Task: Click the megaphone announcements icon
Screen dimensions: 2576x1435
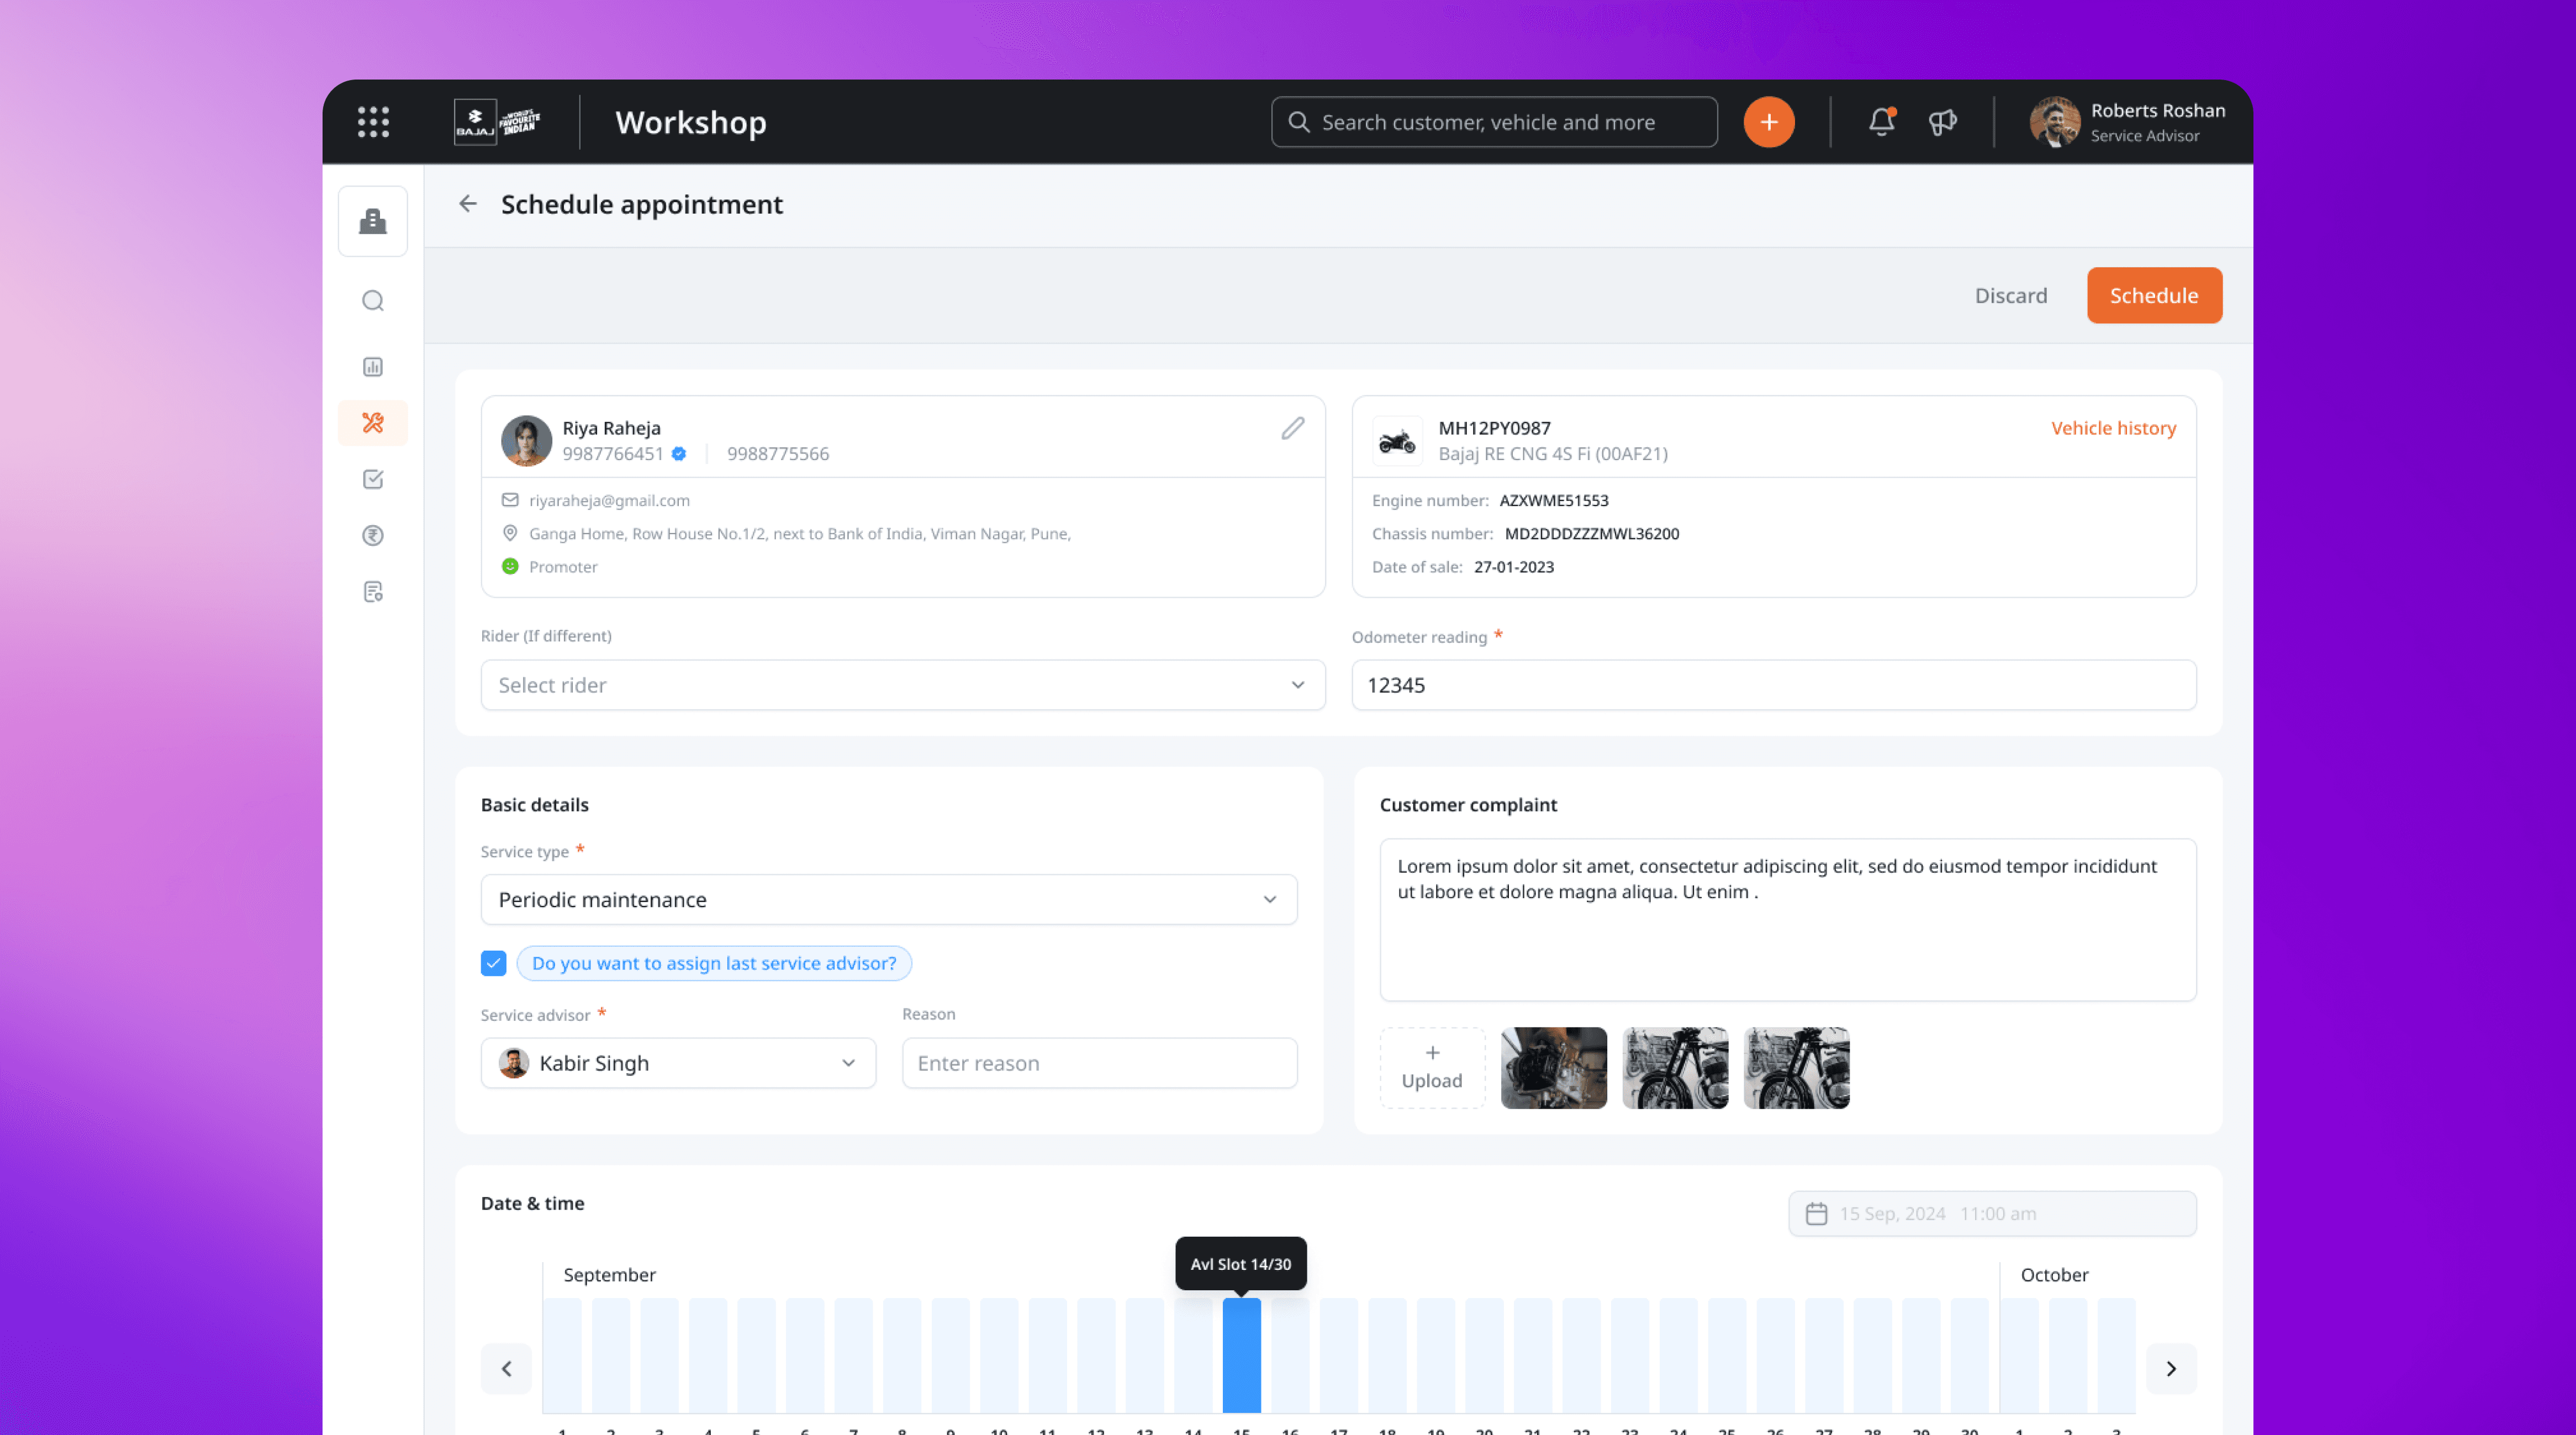Action: (1942, 122)
